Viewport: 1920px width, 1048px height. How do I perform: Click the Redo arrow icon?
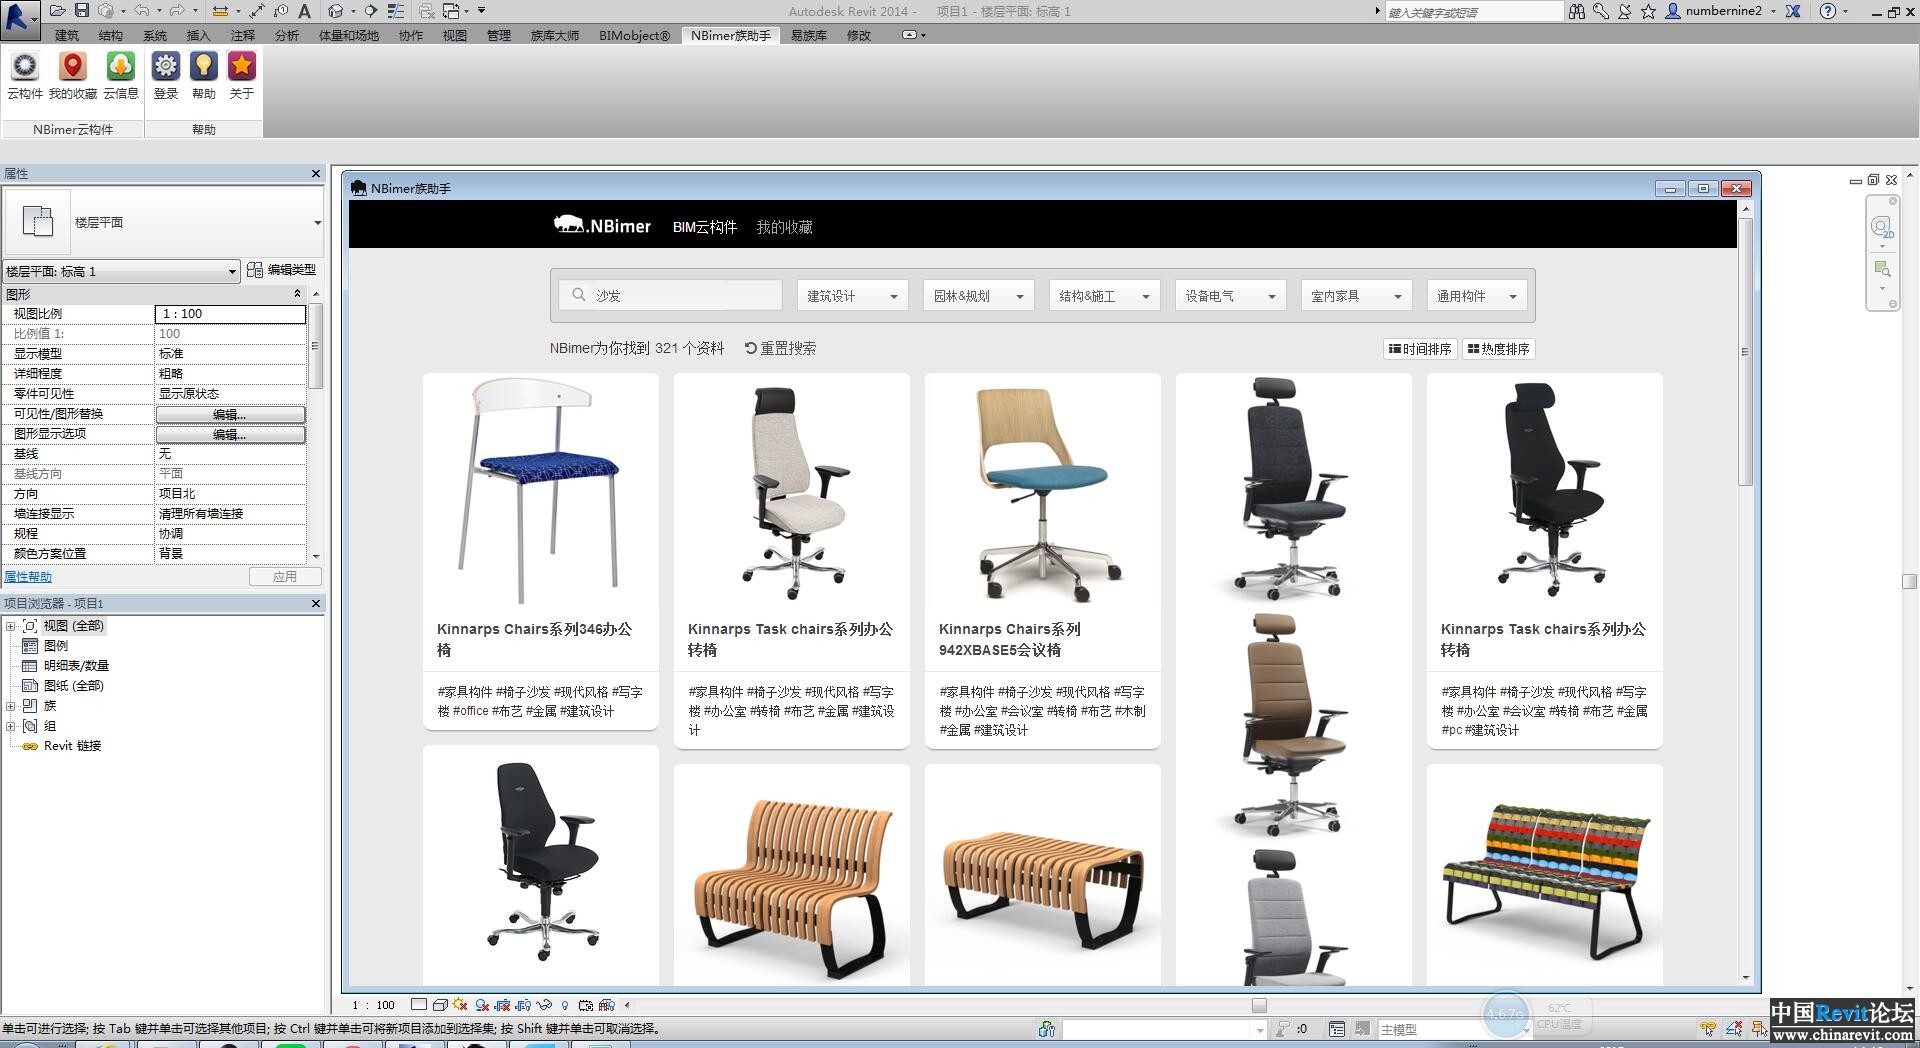[x=177, y=11]
